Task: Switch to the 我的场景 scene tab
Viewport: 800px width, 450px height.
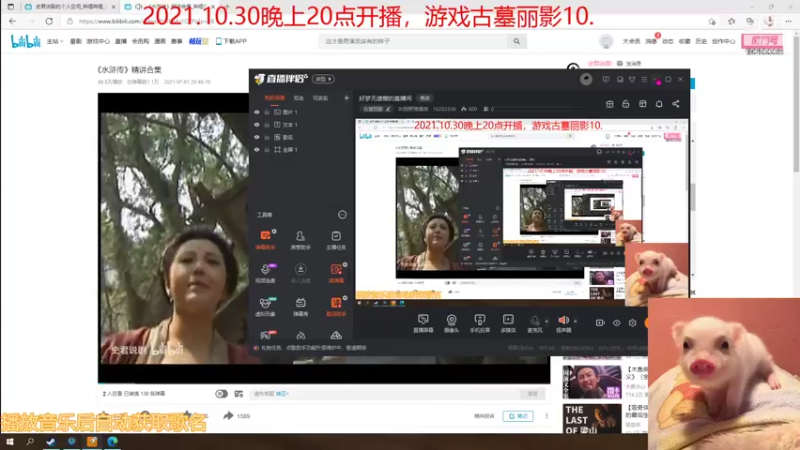Action: tap(274, 98)
